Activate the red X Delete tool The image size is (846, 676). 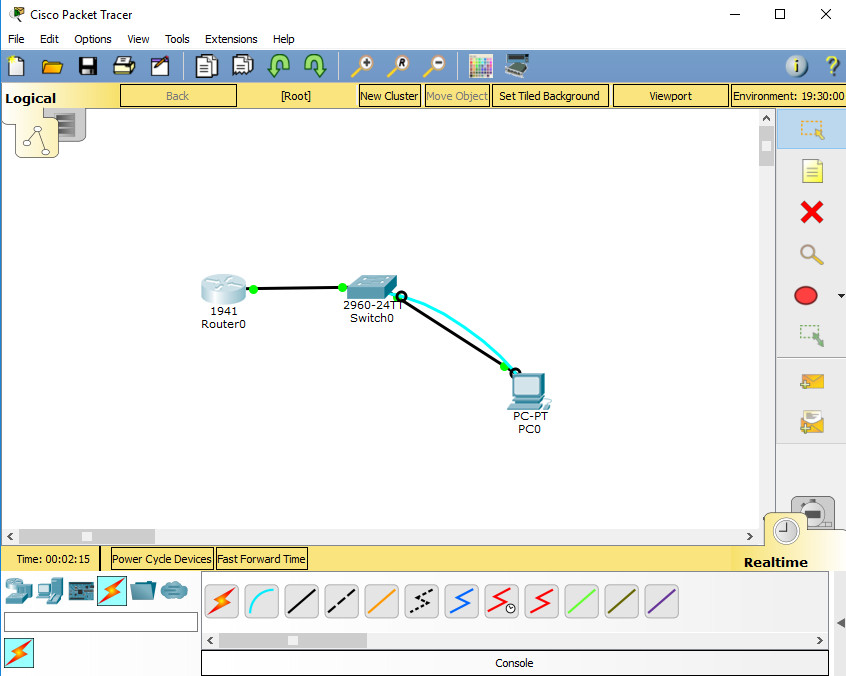[812, 212]
